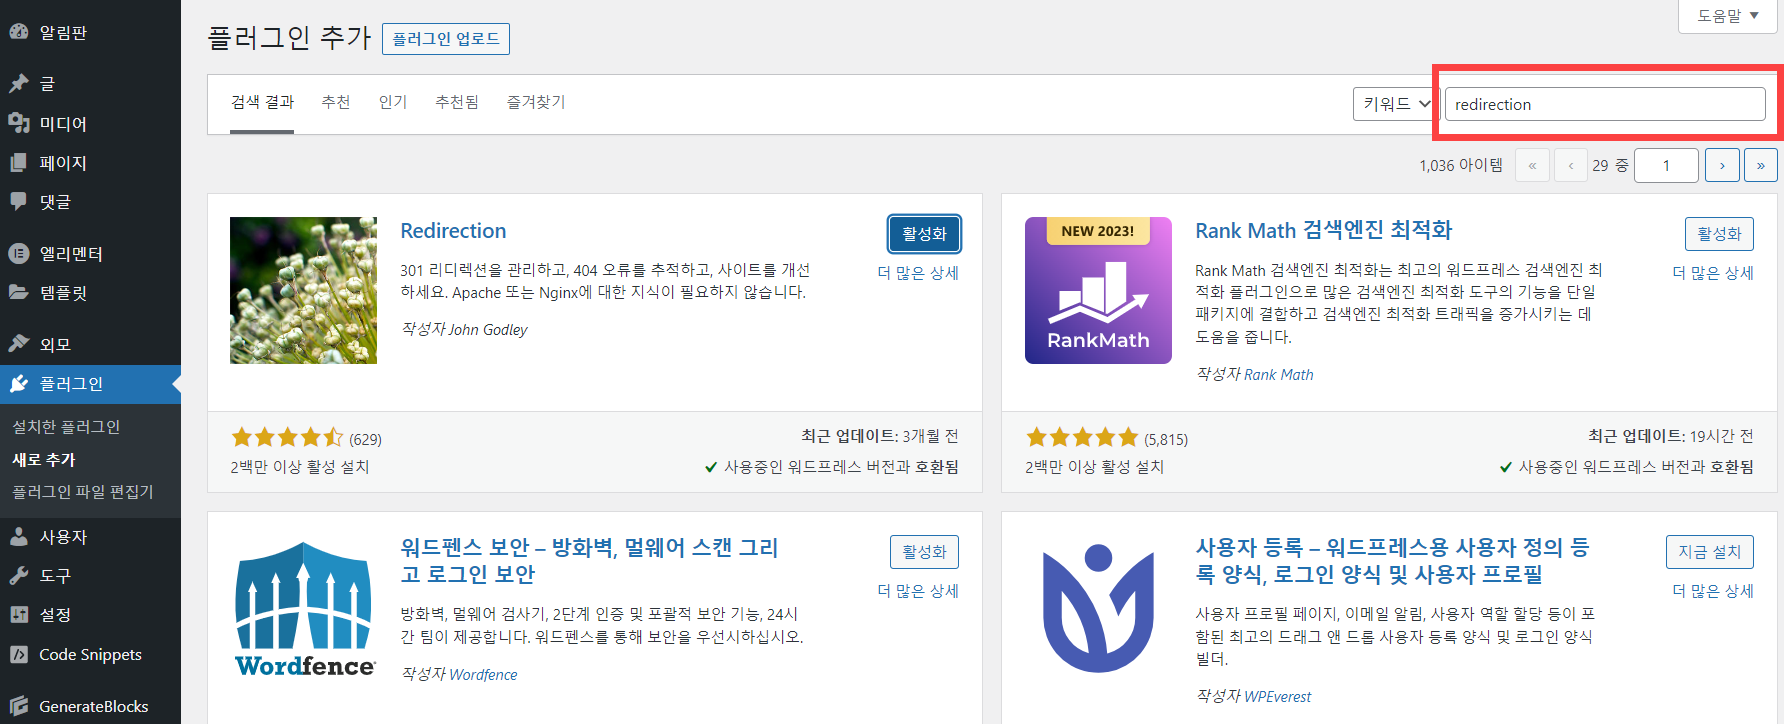Screen dimensions: 1784x724
Task: Open 플러그인 파일 편집기 submenu
Action: pos(83,491)
